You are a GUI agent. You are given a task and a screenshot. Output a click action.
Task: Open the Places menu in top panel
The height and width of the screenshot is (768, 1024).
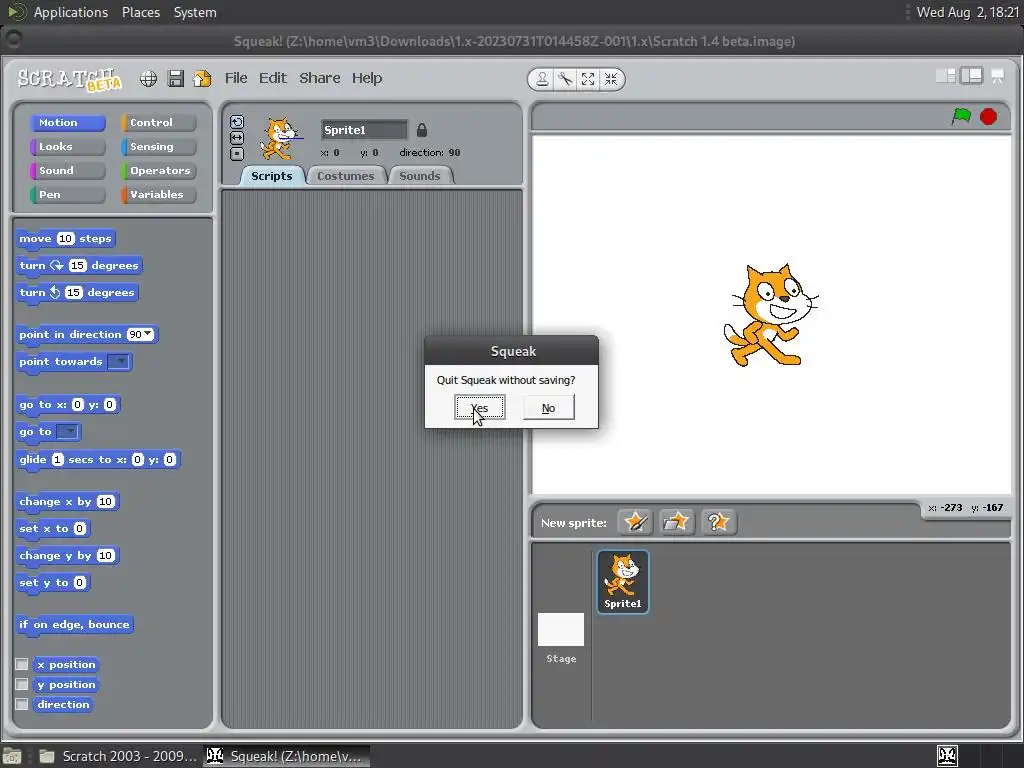pyautogui.click(x=141, y=12)
